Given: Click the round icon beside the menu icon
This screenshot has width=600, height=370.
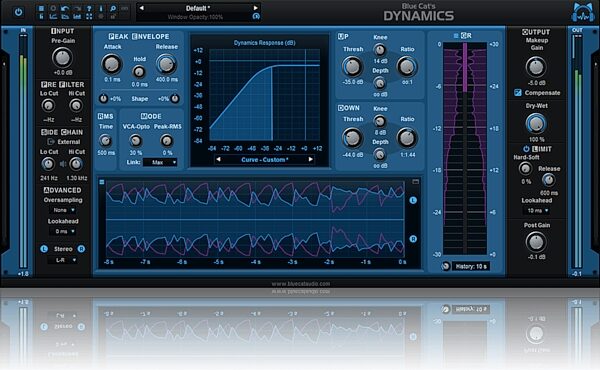Looking at the screenshot, I should coord(53,8).
